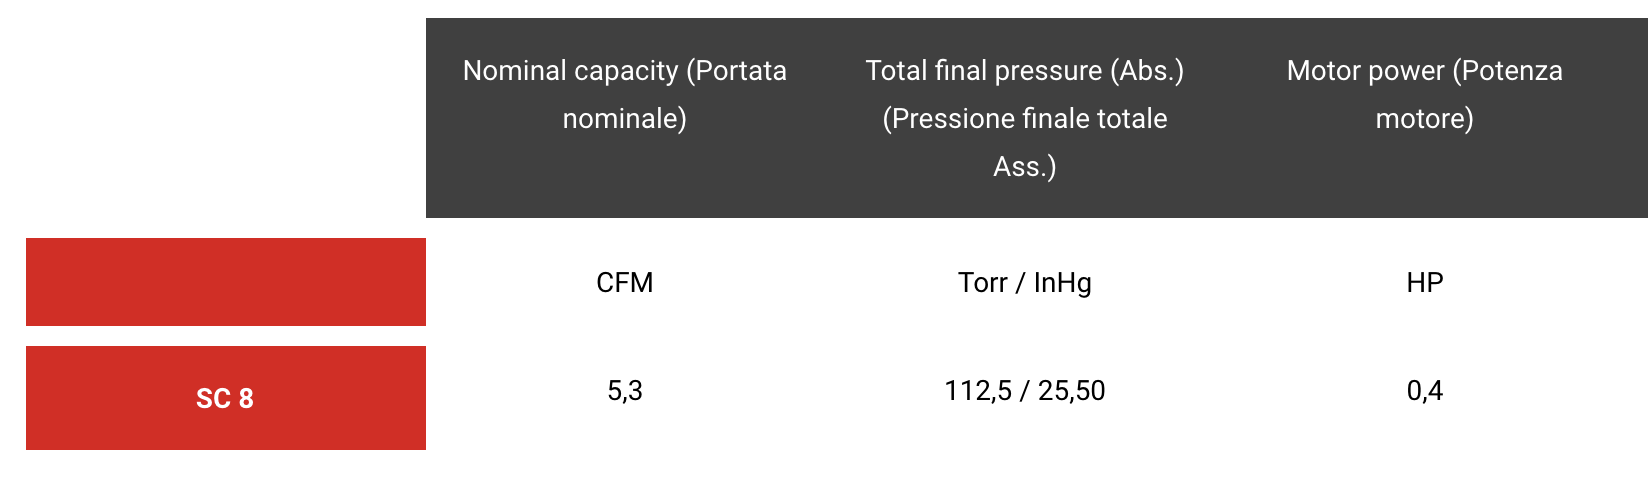Select the "Torr" unit text
This screenshot has width=1648, height=502.
click(x=982, y=283)
